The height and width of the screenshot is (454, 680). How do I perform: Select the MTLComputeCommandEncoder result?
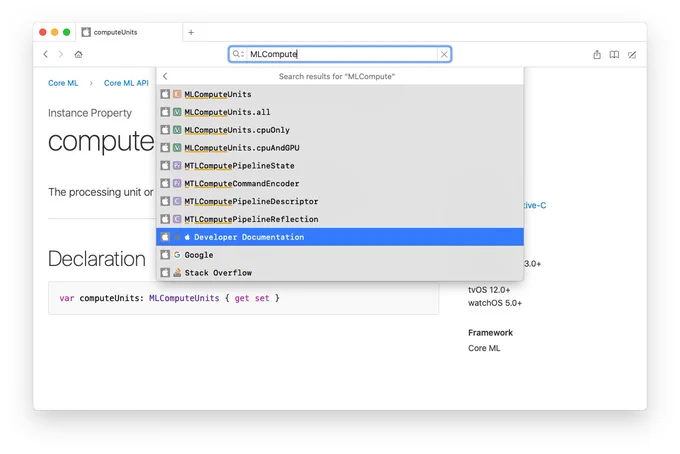point(340,183)
